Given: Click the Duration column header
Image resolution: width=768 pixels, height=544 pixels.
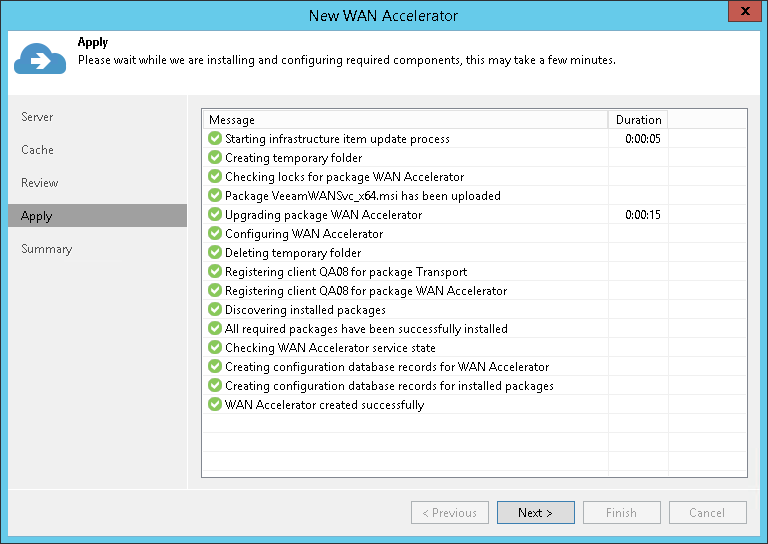Looking at the screenshot, I should (x=638, y=120).
